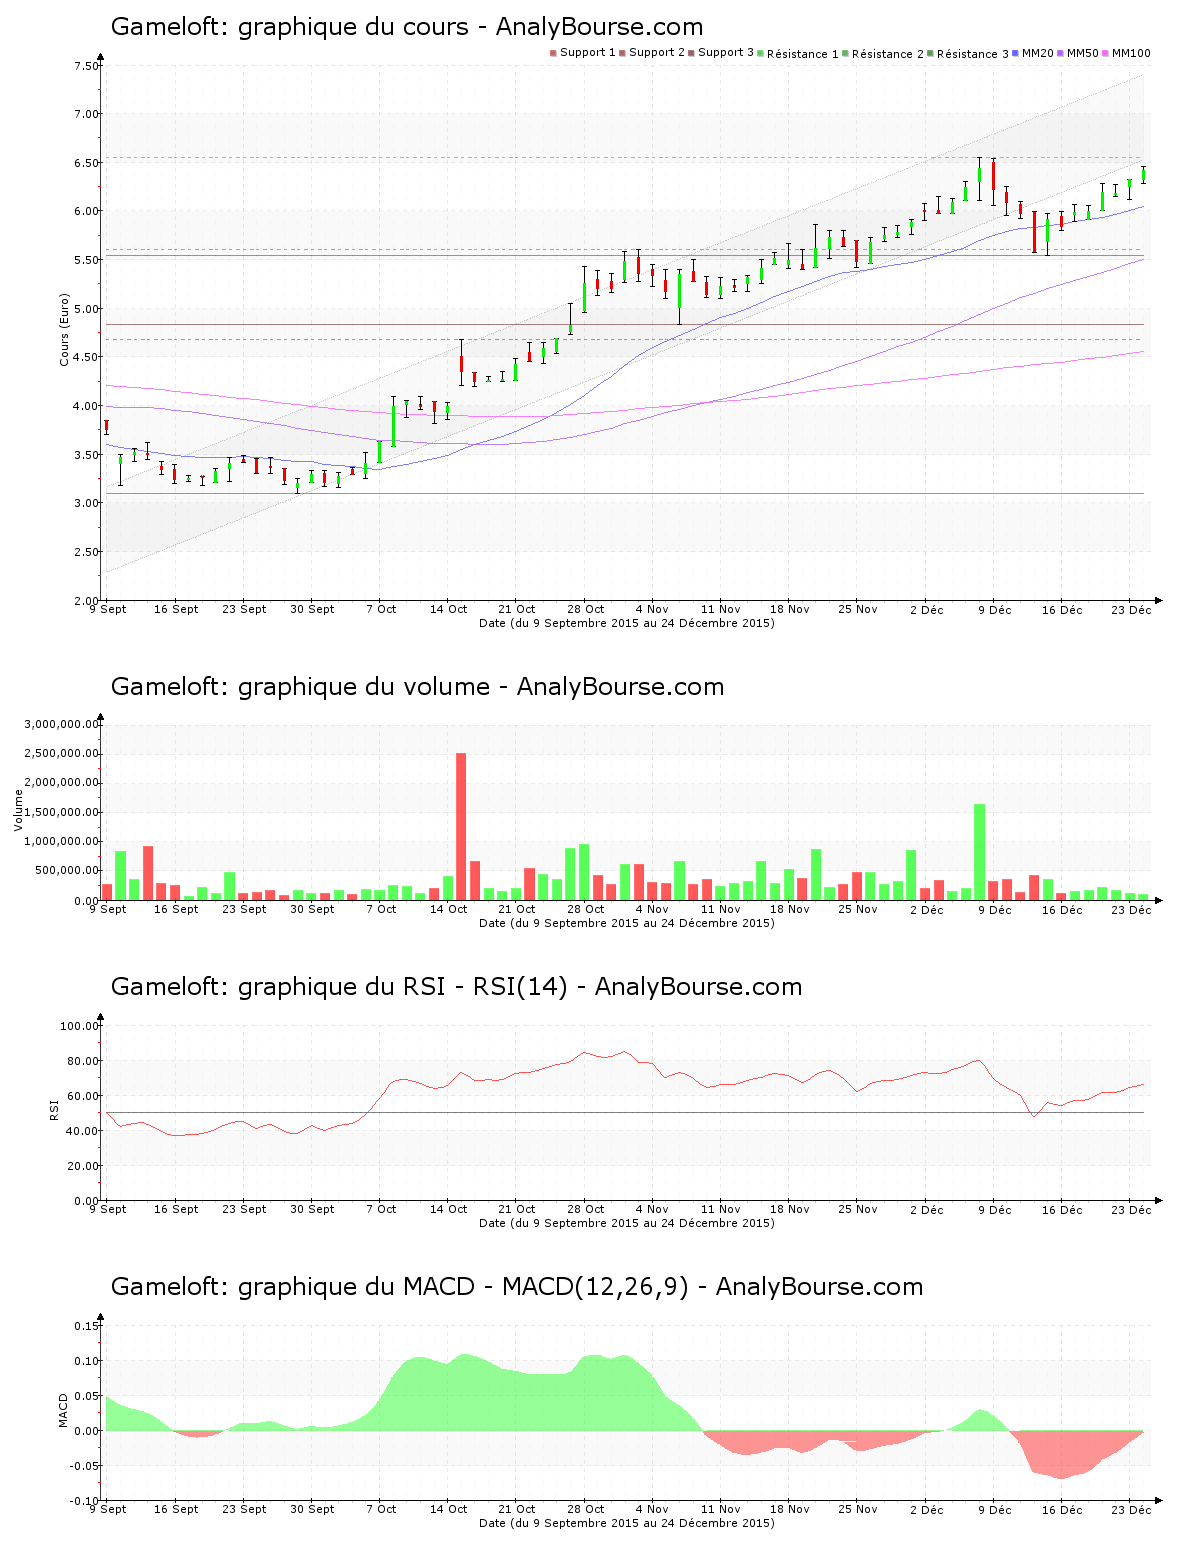Click the '23 Déc' date on the price chart
Screen dimensions: 1200x1550
click(1132, 609)
